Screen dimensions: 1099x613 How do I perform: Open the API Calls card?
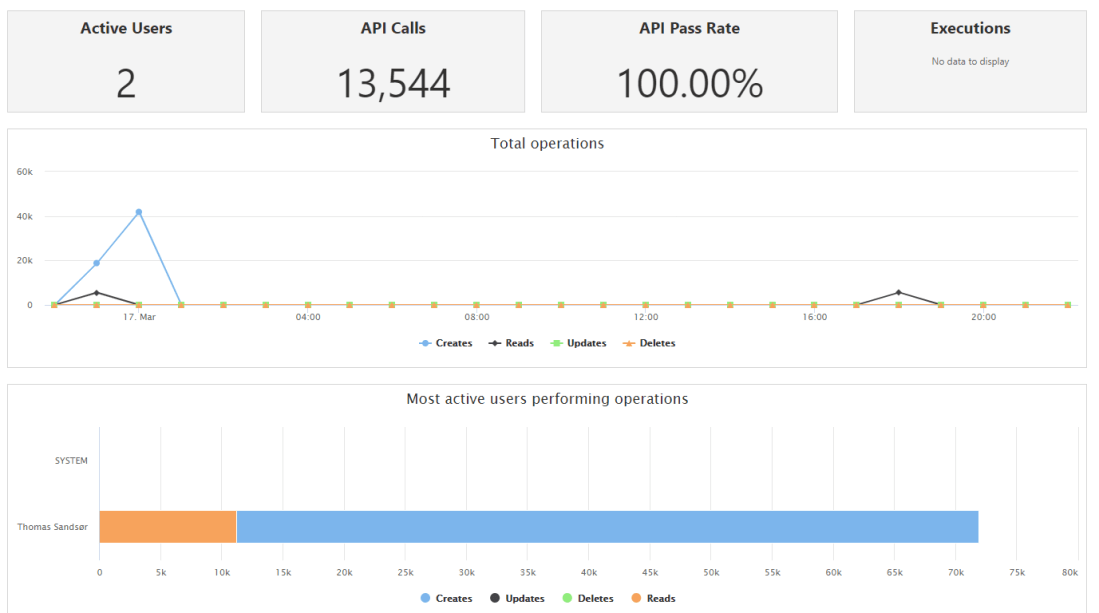coord(393,62)
